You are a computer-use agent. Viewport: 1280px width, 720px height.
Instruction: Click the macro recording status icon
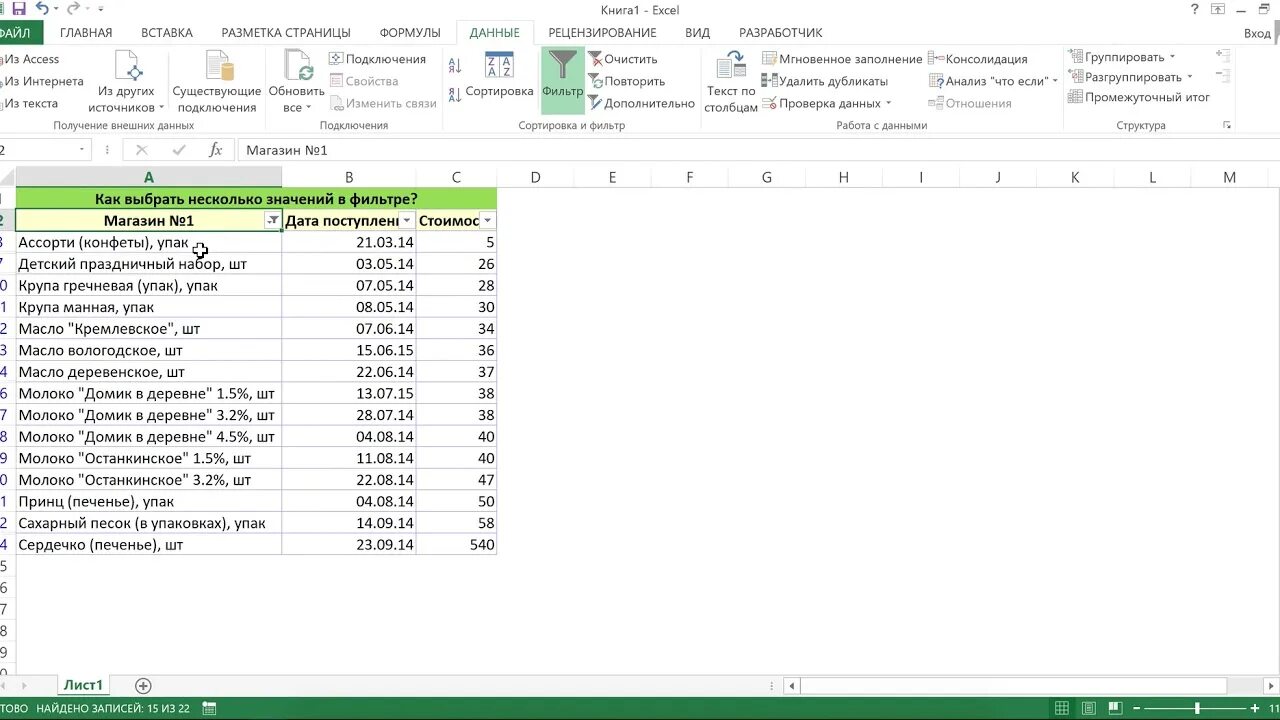(209, 708)
